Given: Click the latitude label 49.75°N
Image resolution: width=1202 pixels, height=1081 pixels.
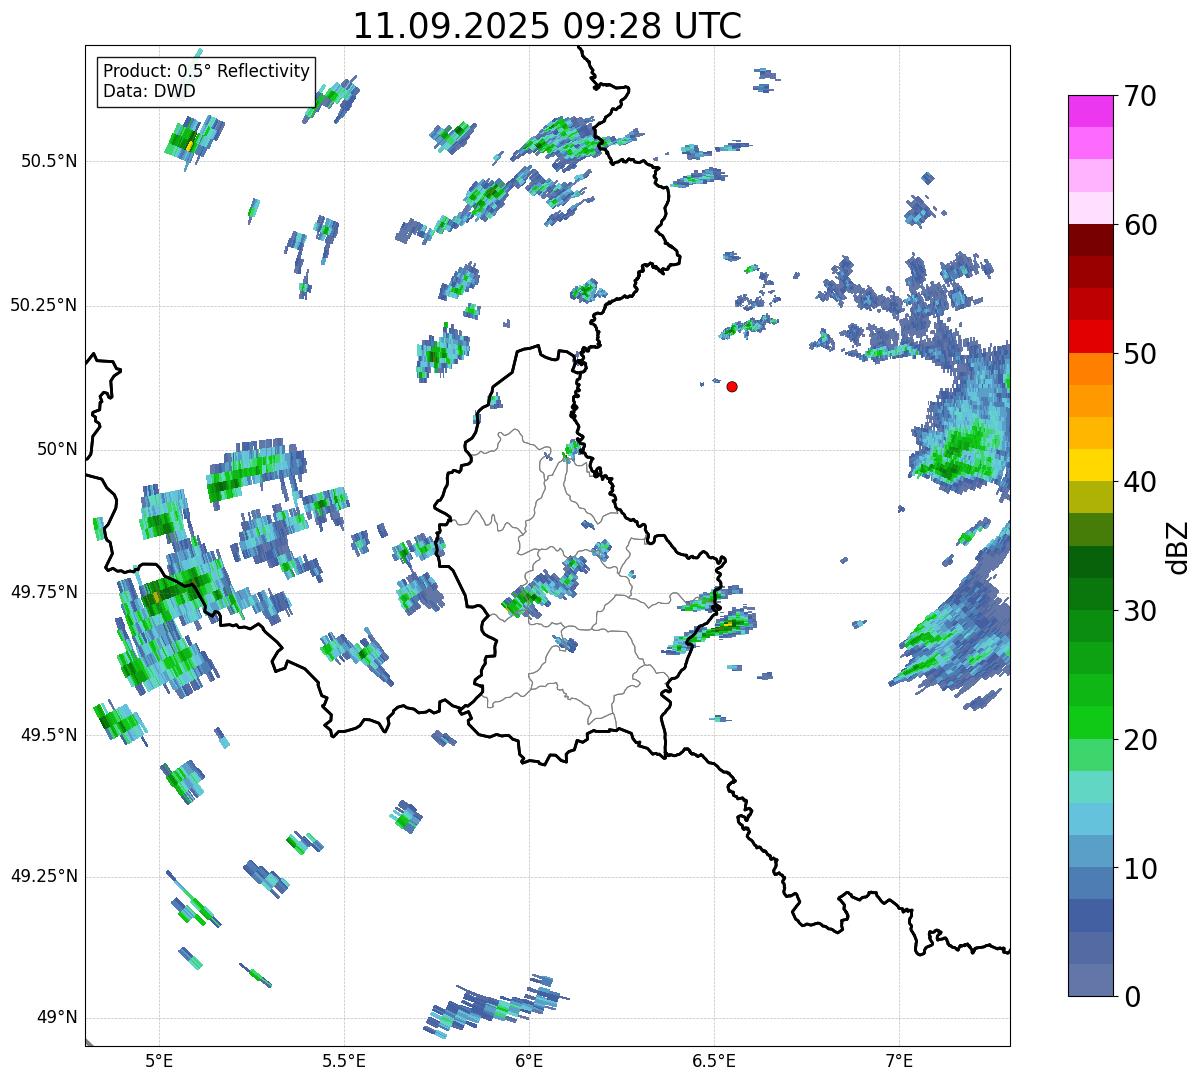Looking at the screenshot, I should coord(44,592).
